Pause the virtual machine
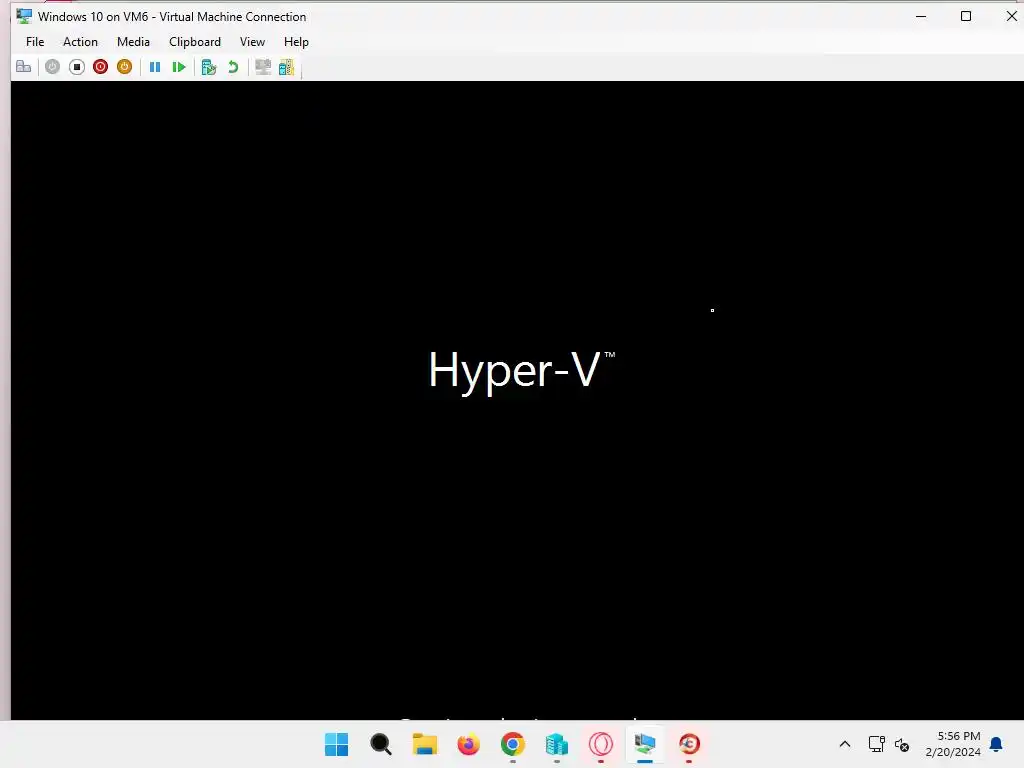Screen dimensions: 1024x768 point(155,67)
